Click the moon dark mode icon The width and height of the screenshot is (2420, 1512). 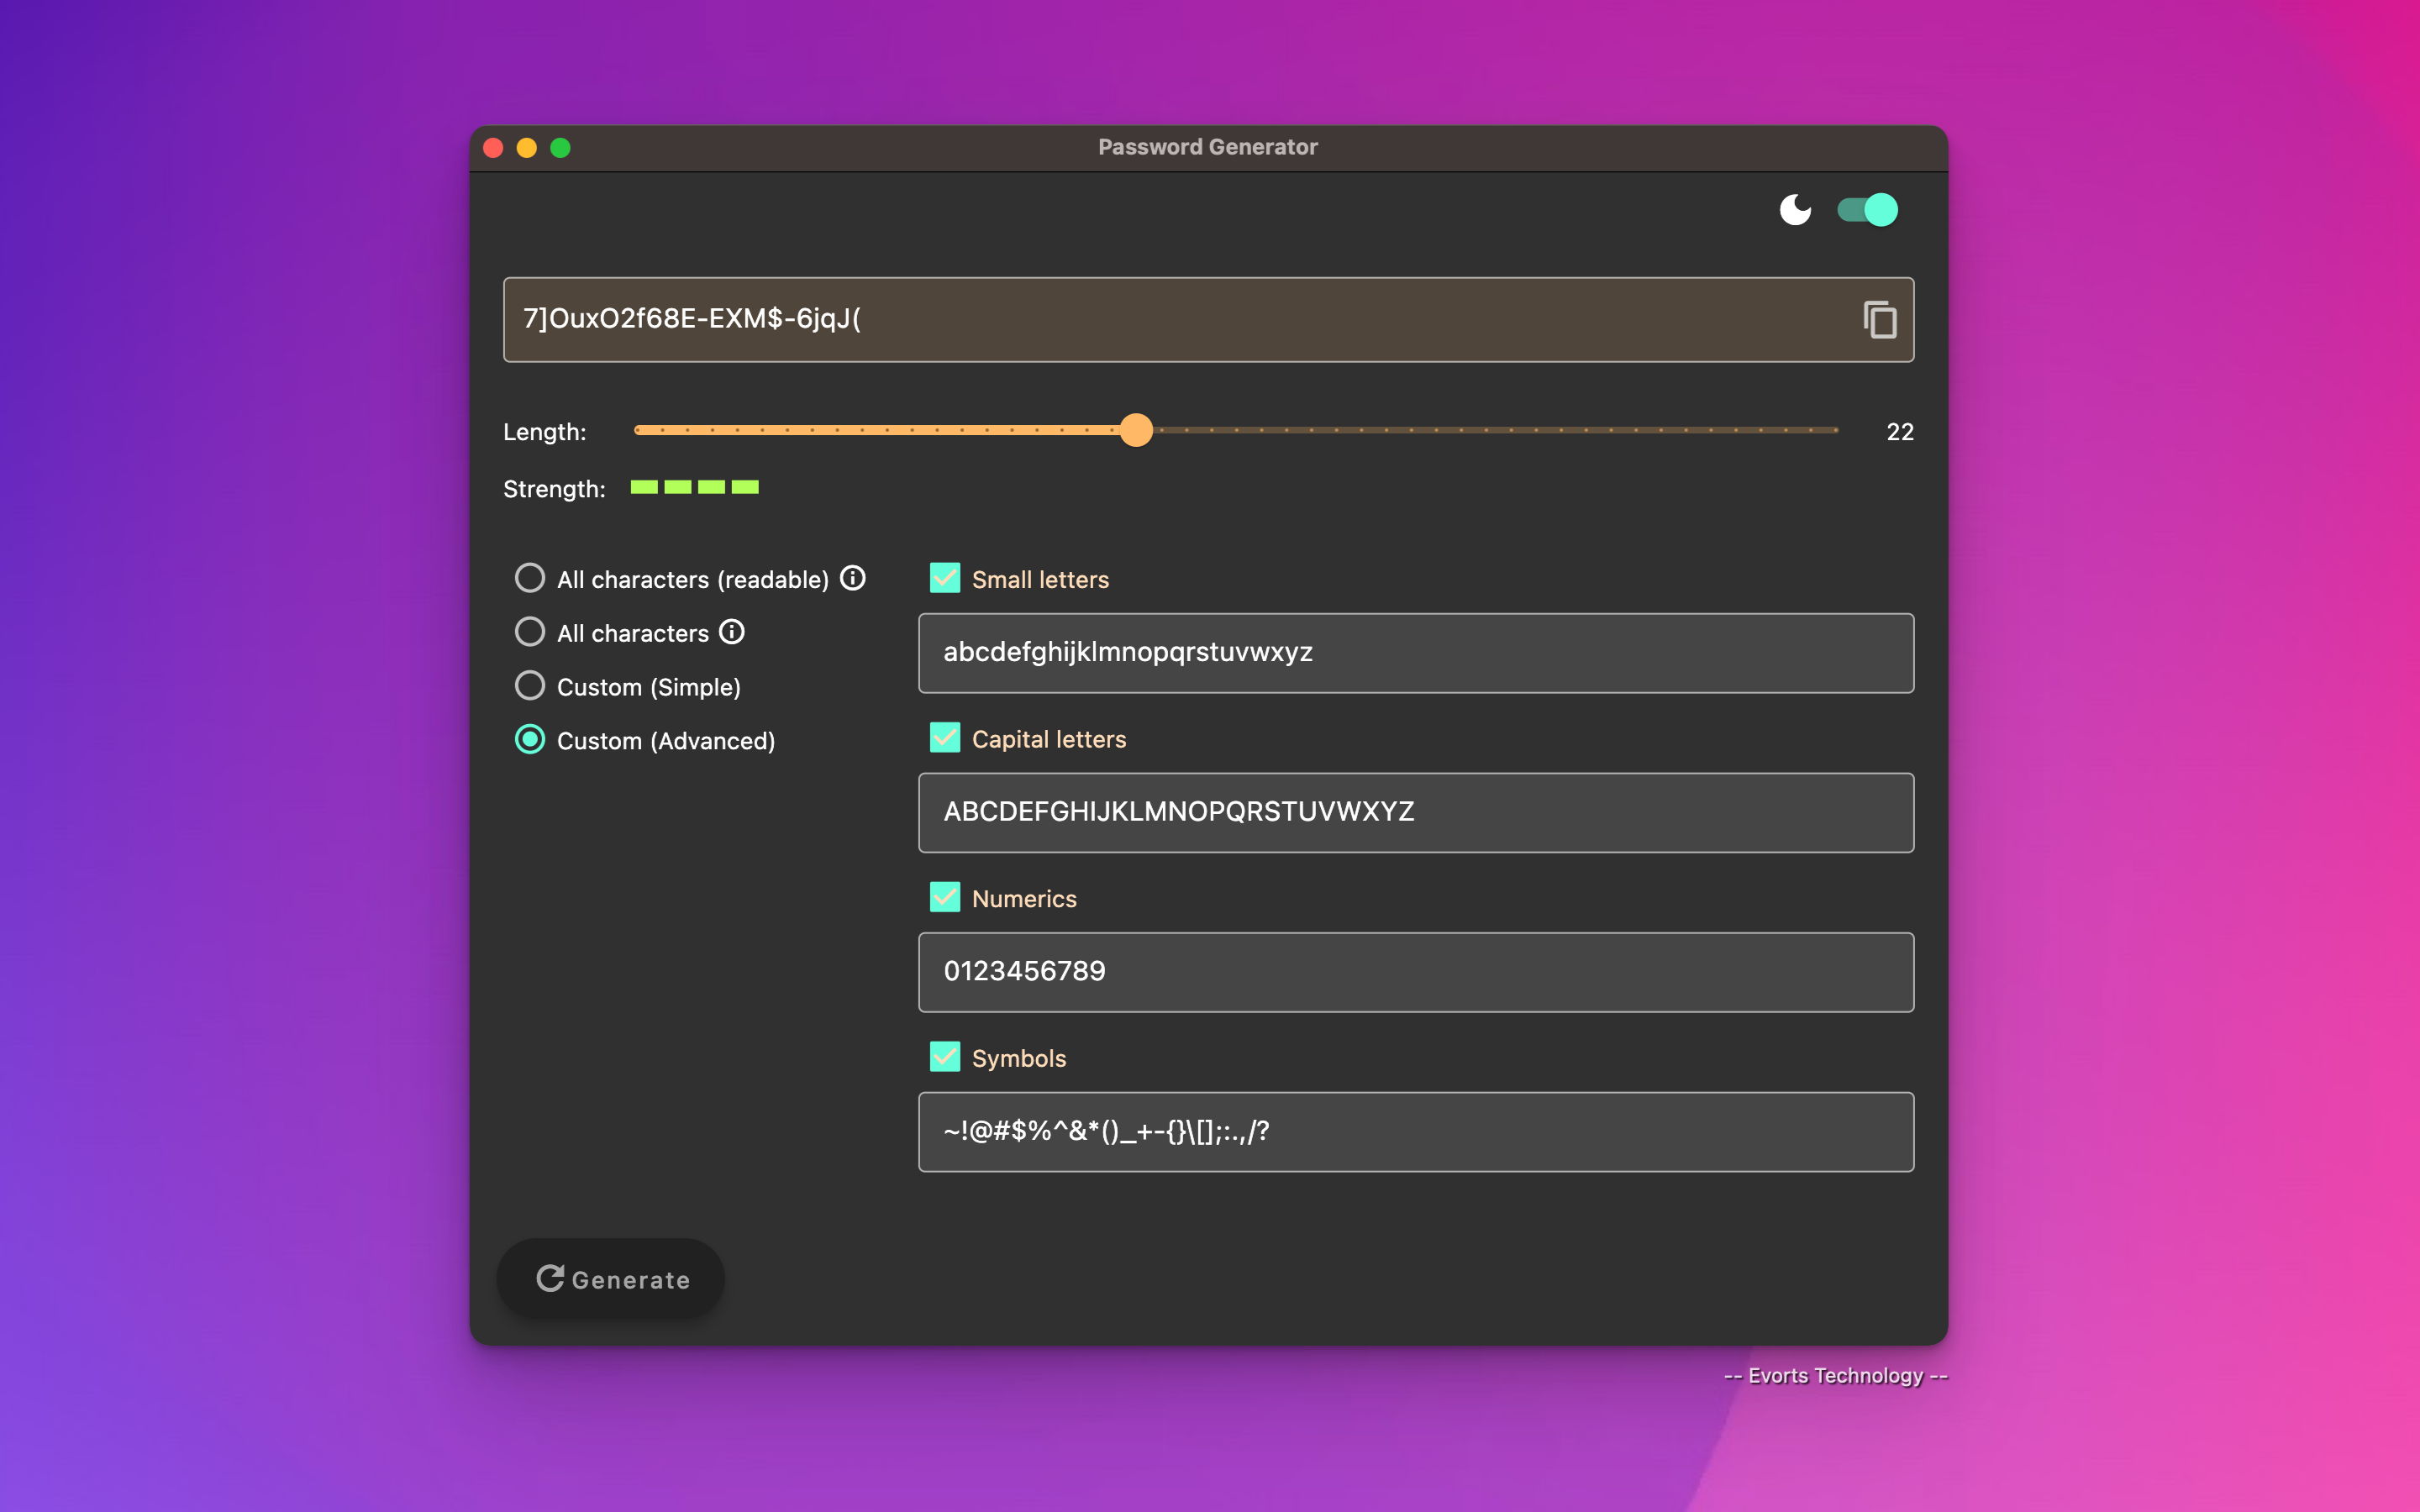[x=1795, y=210]
